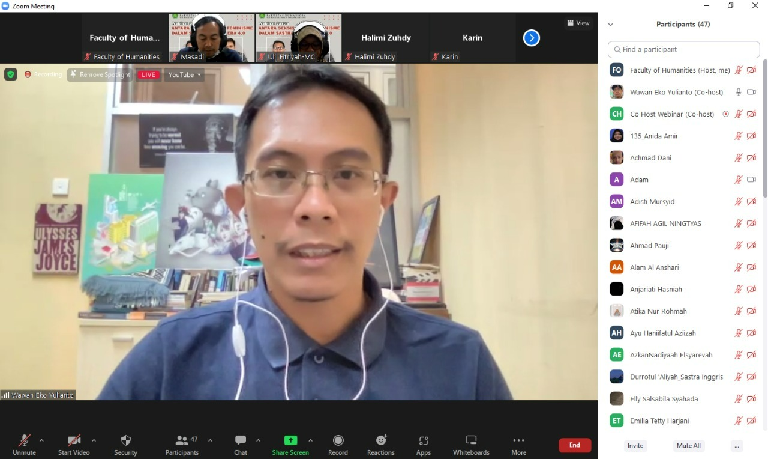Click the red End meeting button
This screenshot has width=768, height=459.
click(x=575, y=445)
